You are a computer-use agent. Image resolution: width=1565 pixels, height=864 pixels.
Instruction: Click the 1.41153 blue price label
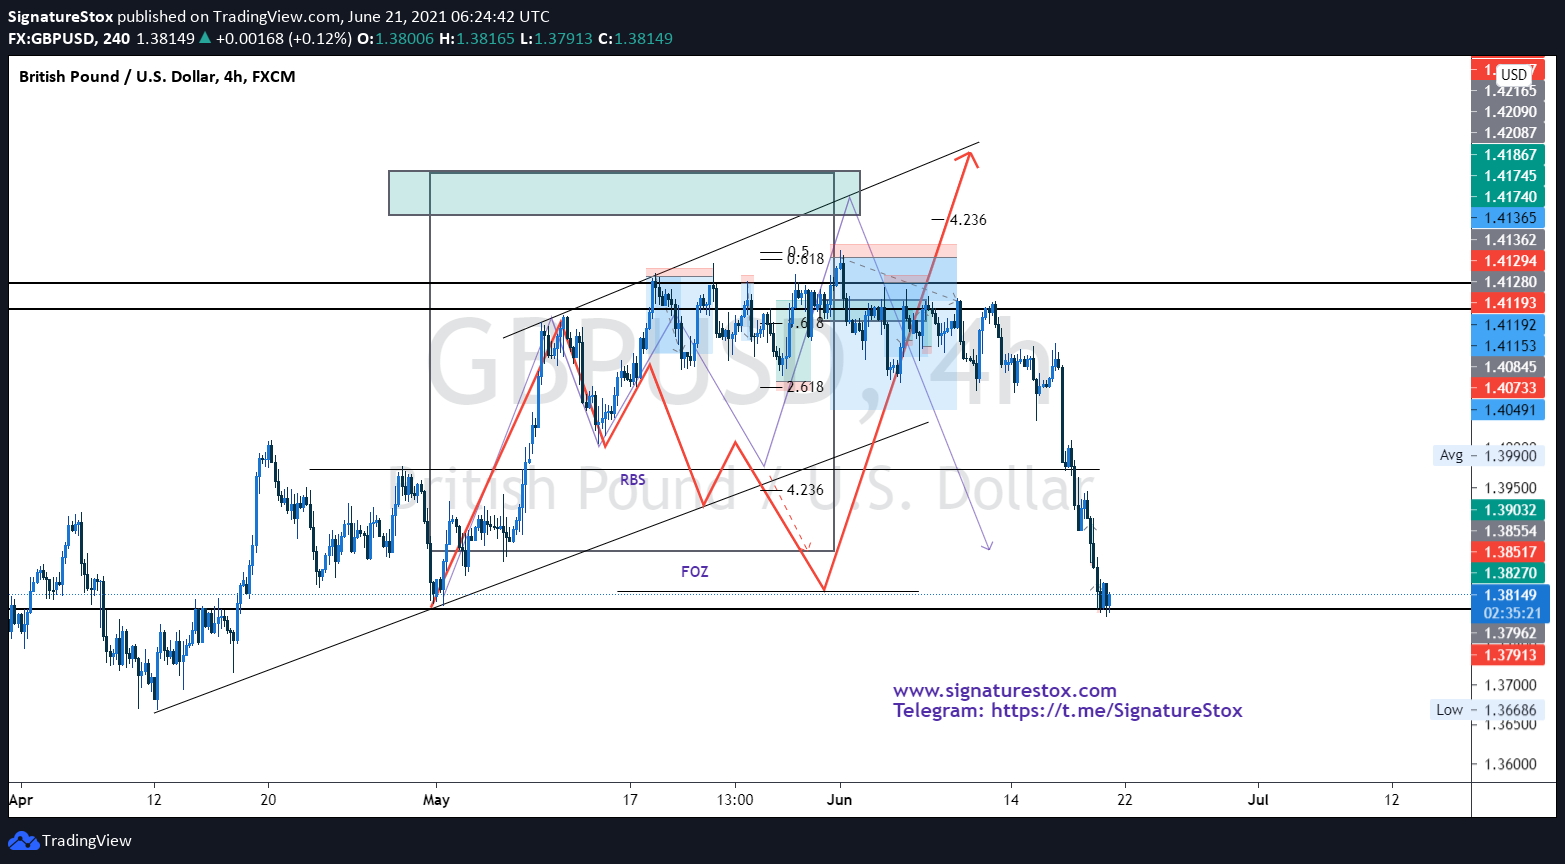pos(1510,346)
